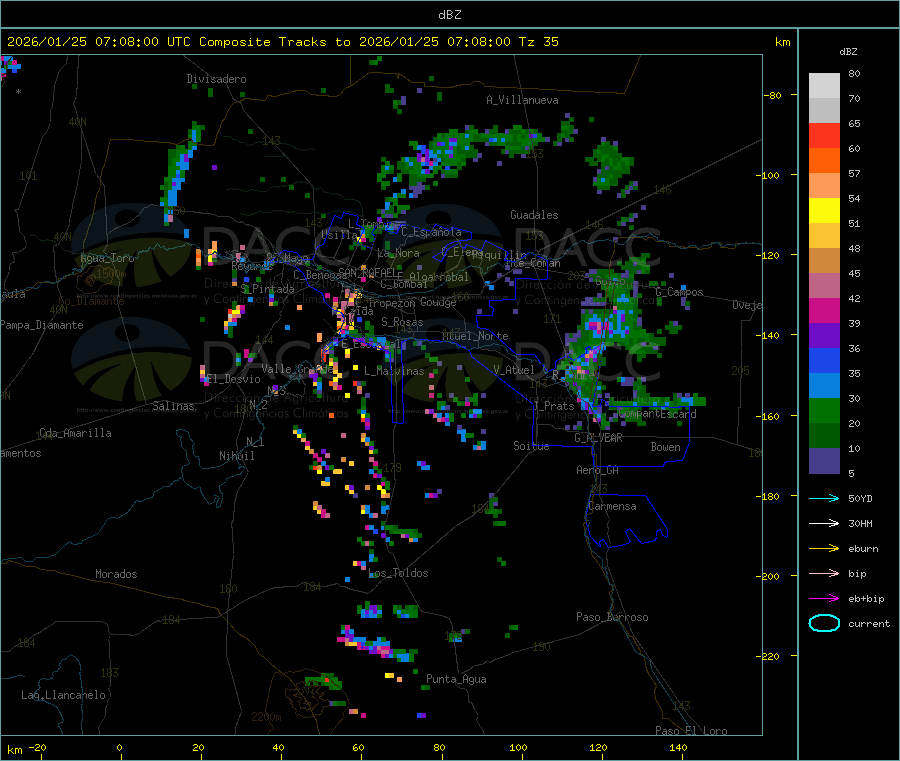The width and height of the screenshot is (900, 761).
Task: Click the 'S_Rosas' map label
Action: point(402,322)
